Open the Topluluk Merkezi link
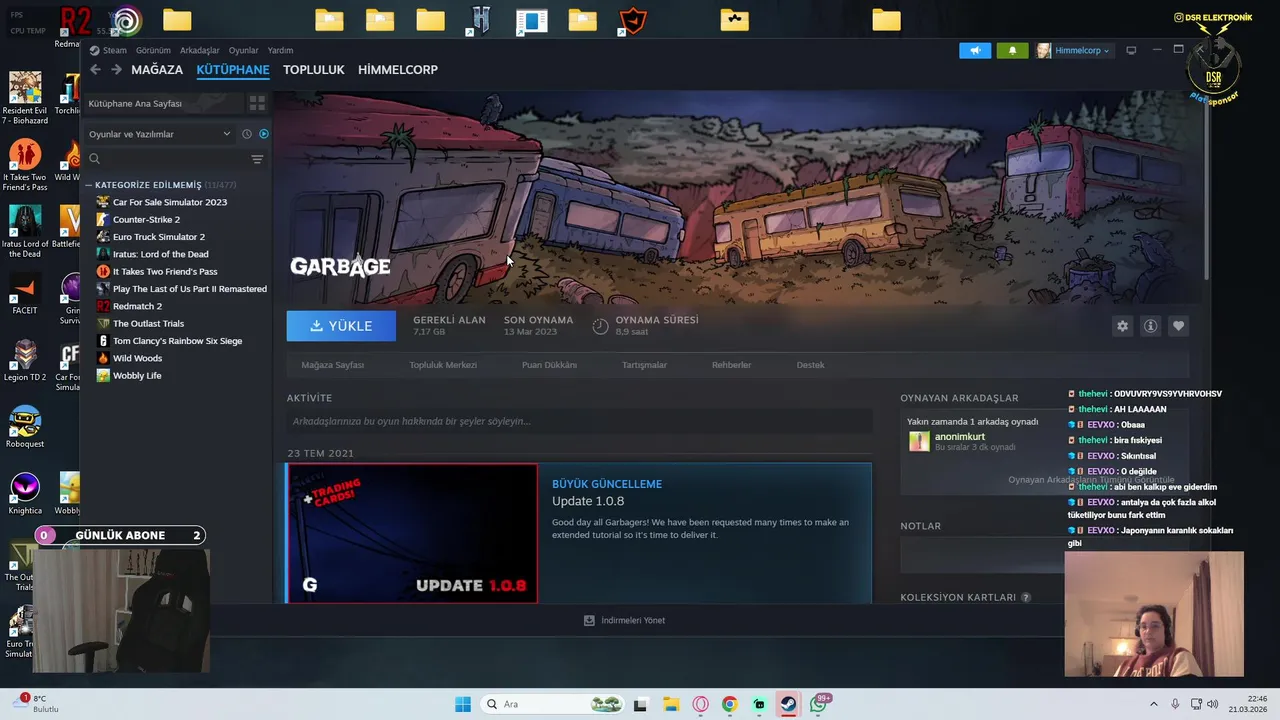Viewport: 1280px width, 720px height. coord(443,365)
